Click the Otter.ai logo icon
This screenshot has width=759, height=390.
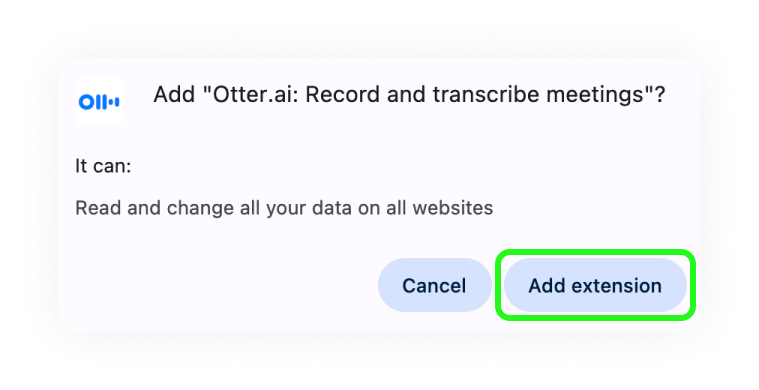[99, 102]
